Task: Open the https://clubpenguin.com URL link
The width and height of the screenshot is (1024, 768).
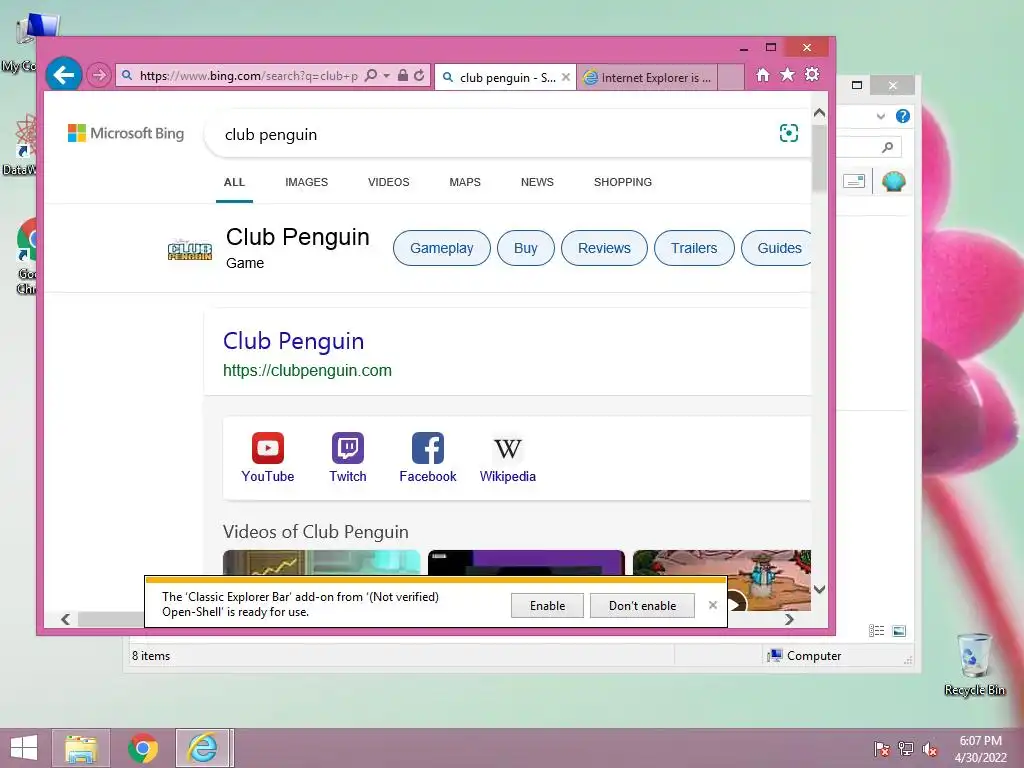Action: 308,370
